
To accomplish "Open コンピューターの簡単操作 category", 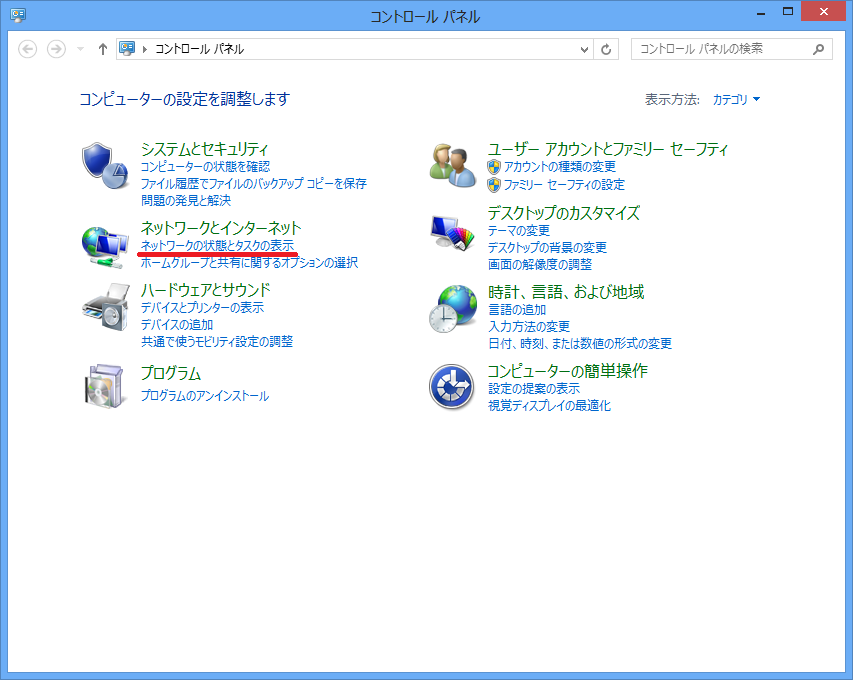I will [567, 371].
